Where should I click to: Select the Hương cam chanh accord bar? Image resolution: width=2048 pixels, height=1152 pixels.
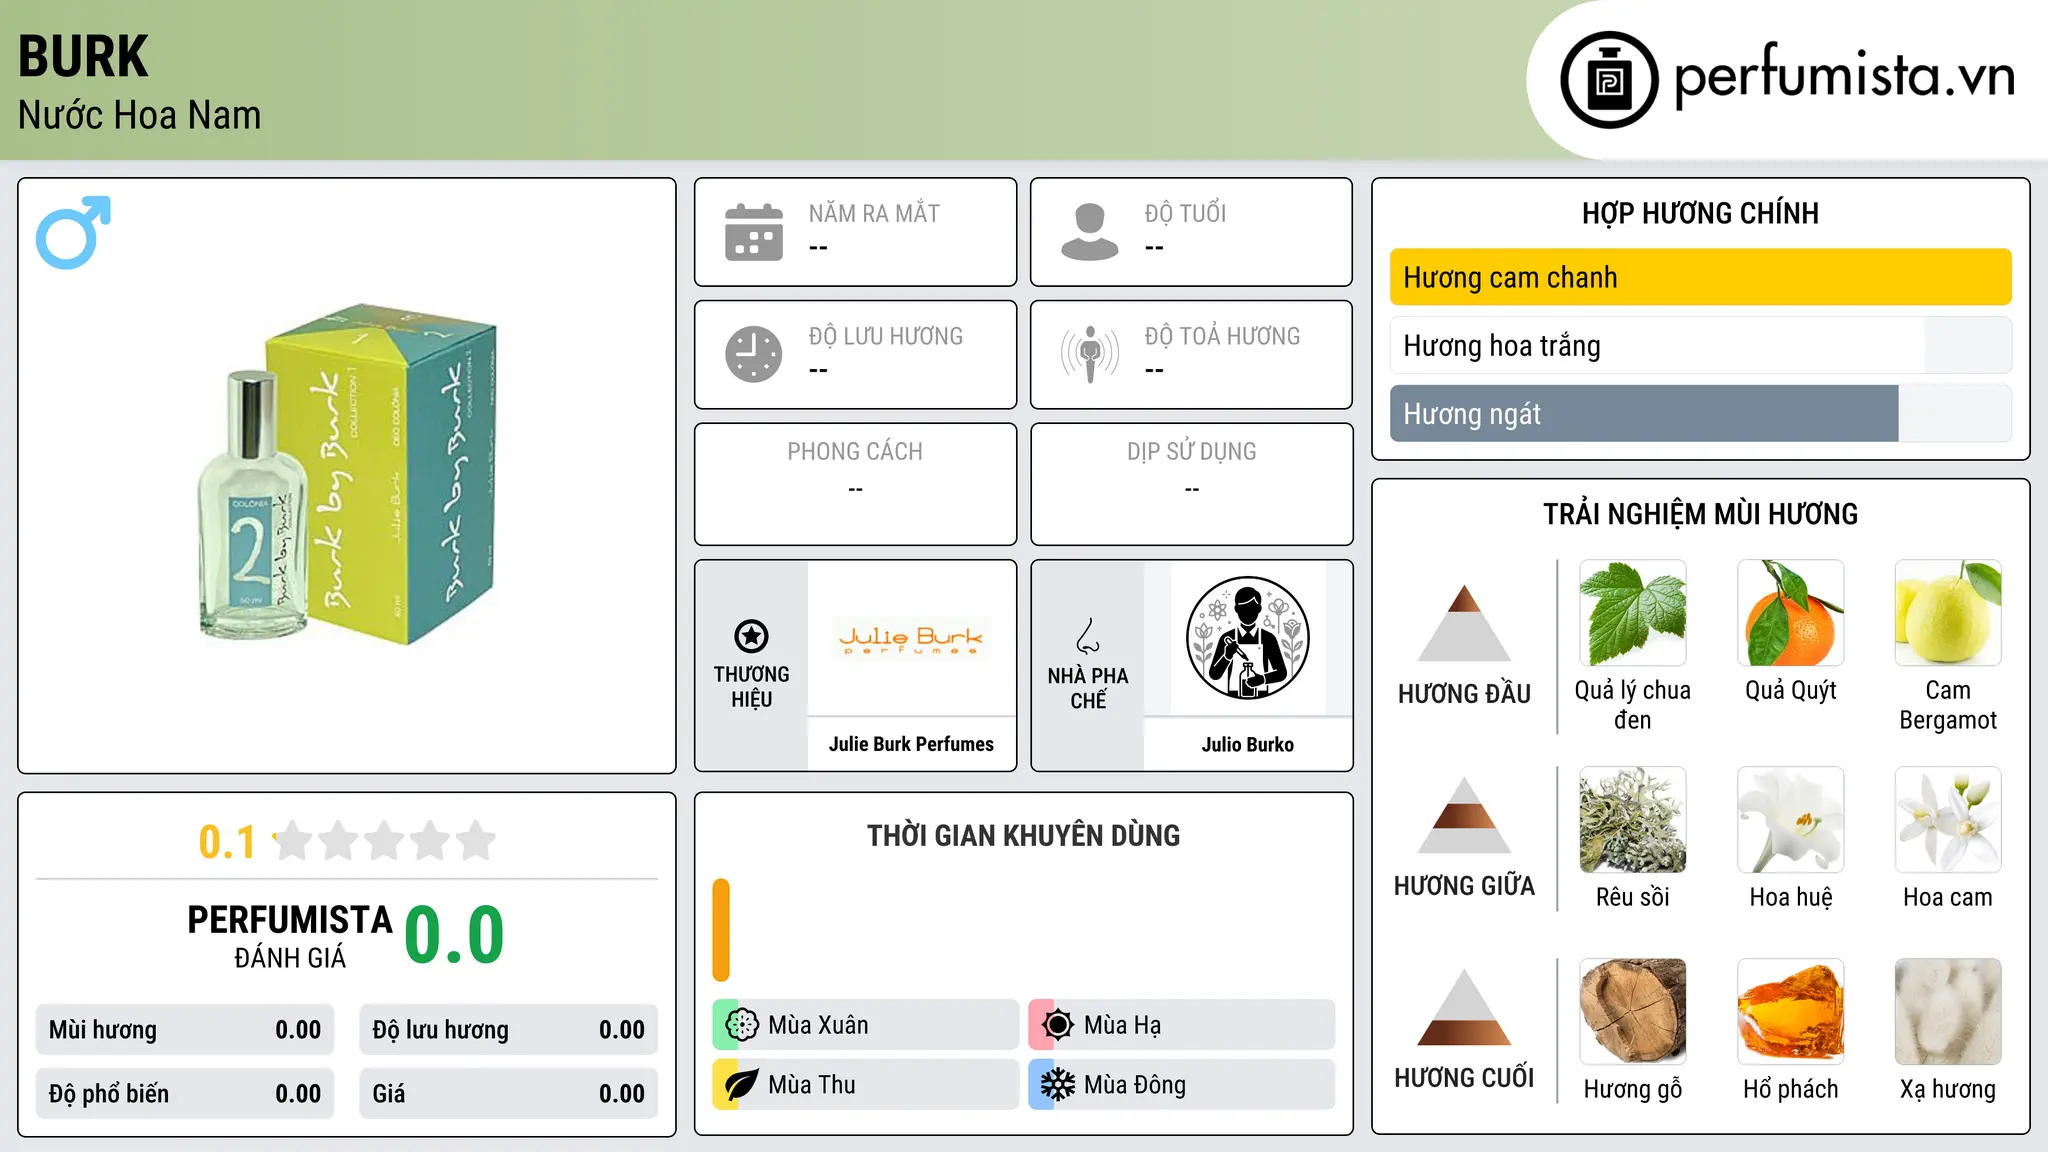tap(1700, 277)
